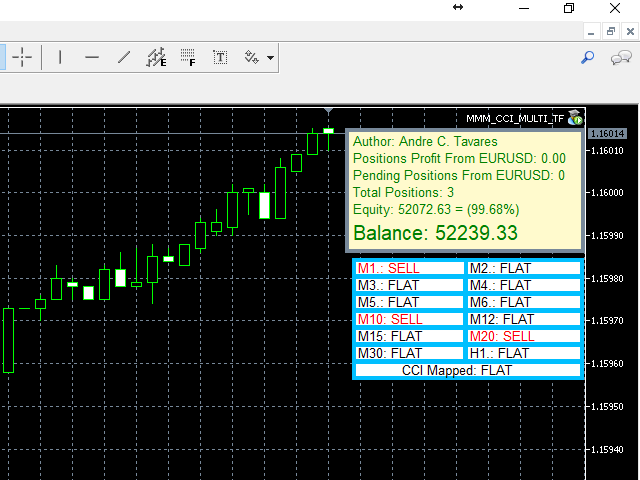This screenshot has height=480, width=640.
Task: Click the M1.: SELL signal cell
Action: [409, 268]
